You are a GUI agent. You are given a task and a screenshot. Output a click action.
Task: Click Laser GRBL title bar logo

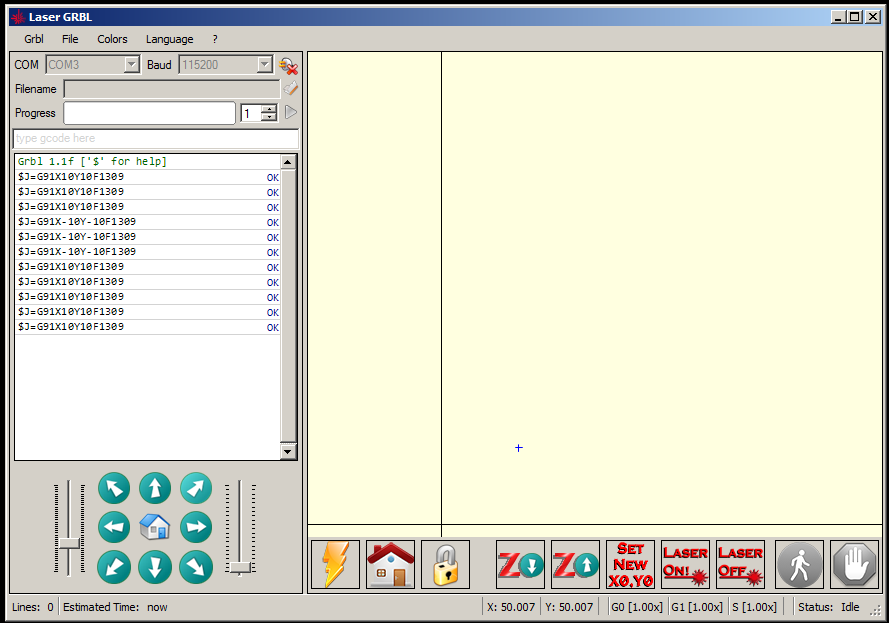18,17
